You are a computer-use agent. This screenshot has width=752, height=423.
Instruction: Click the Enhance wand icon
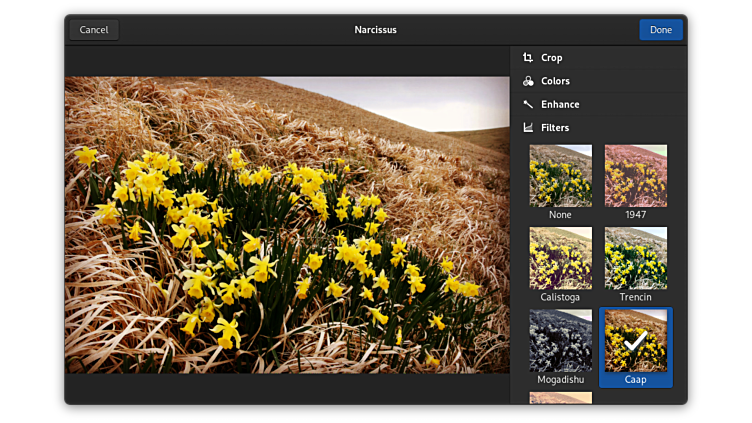[528, 104]
